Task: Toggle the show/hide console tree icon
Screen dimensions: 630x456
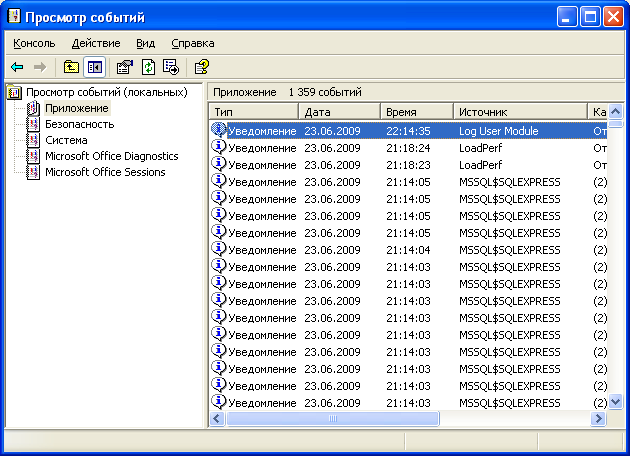Action: coord(94,67)
